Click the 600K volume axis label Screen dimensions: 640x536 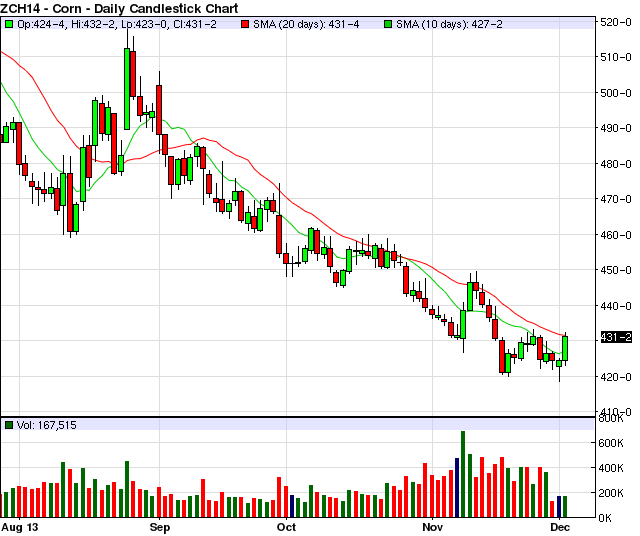[x=611, y=443]
